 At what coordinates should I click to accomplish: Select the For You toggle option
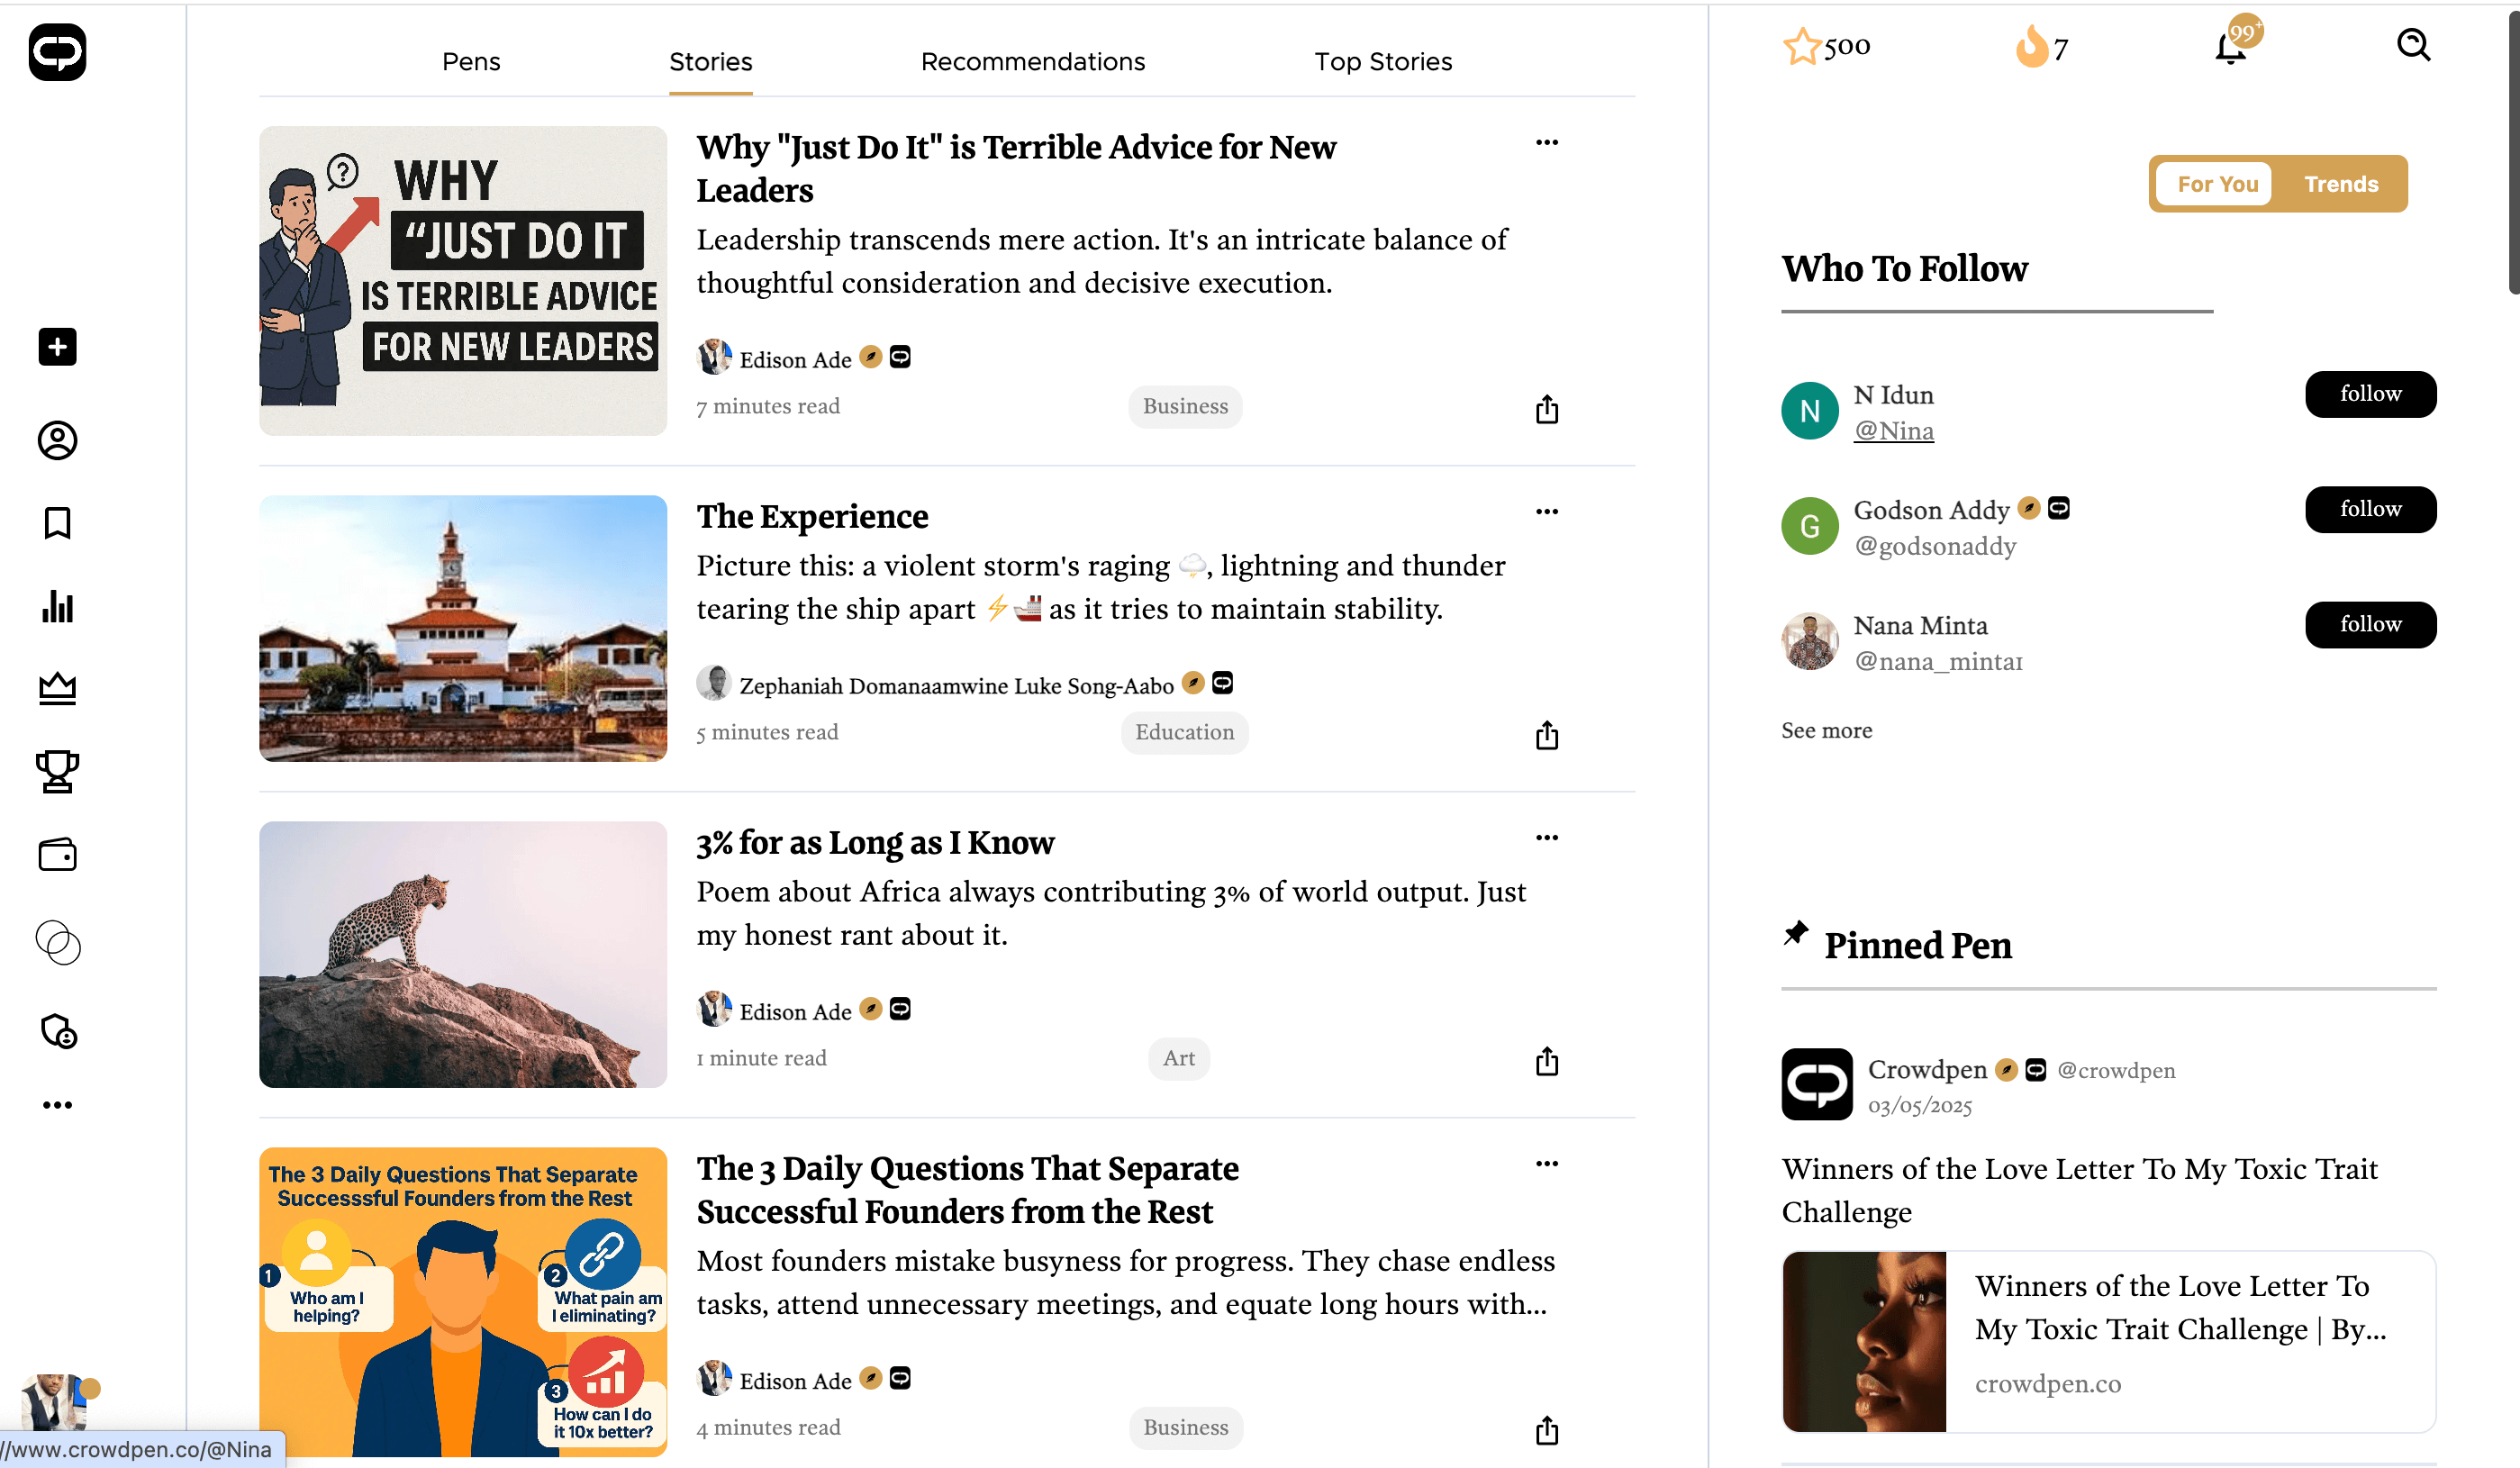click(x=2216, y=184)
